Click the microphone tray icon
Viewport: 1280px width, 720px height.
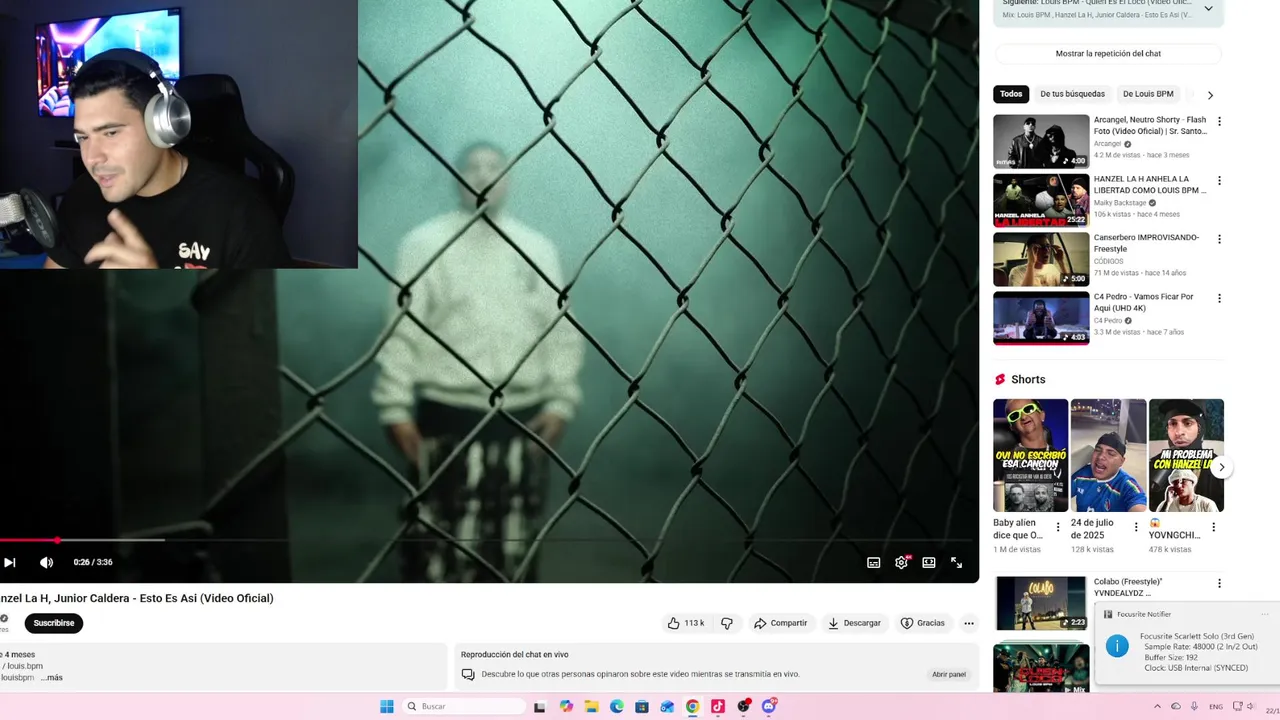(x=1194, y=706)
